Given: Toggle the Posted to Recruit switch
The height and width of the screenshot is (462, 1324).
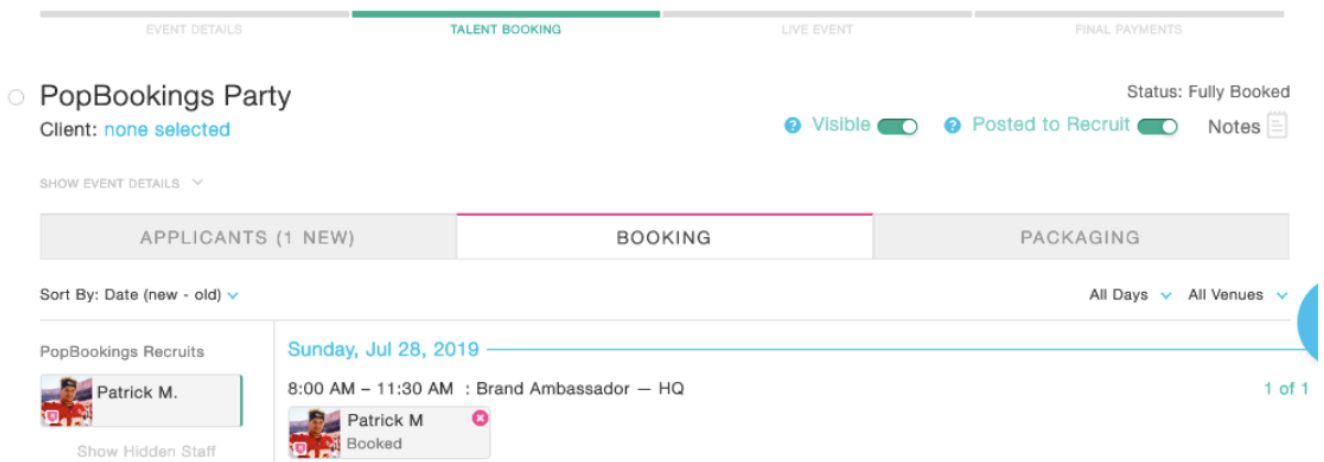Looking at the screenshot, I should click(x=1157, y=127).
